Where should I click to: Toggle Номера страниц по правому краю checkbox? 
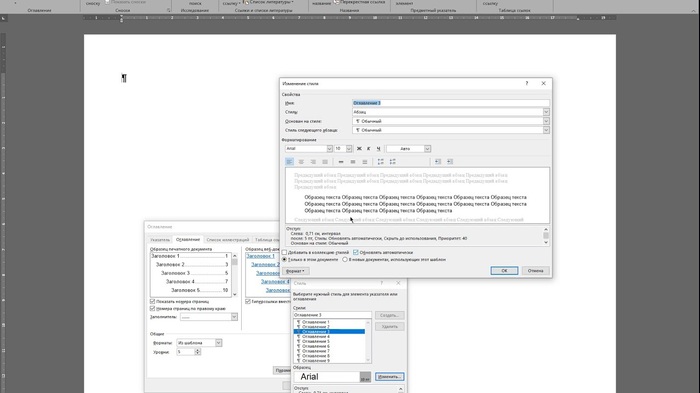pos(153,309)
